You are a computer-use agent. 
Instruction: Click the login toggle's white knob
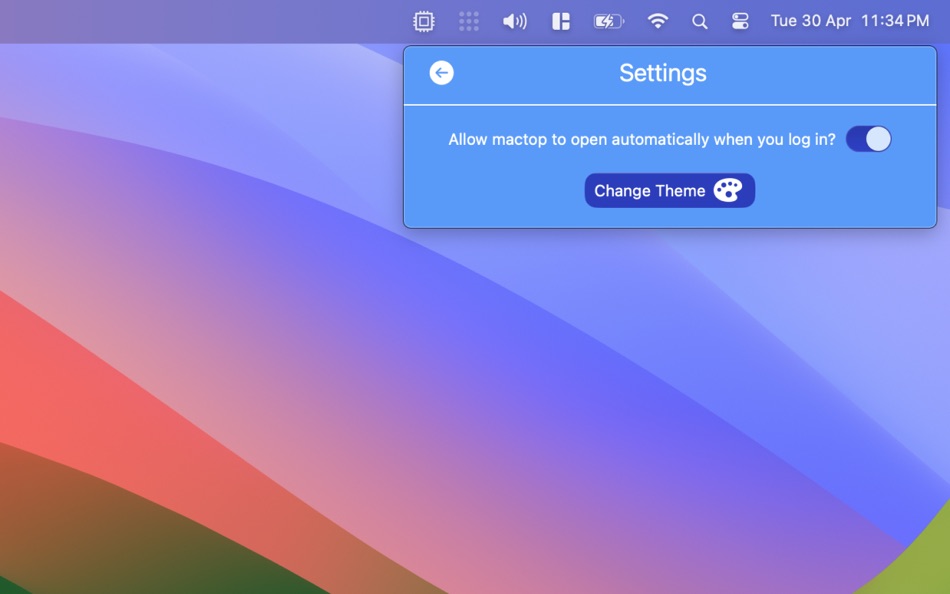877,139
